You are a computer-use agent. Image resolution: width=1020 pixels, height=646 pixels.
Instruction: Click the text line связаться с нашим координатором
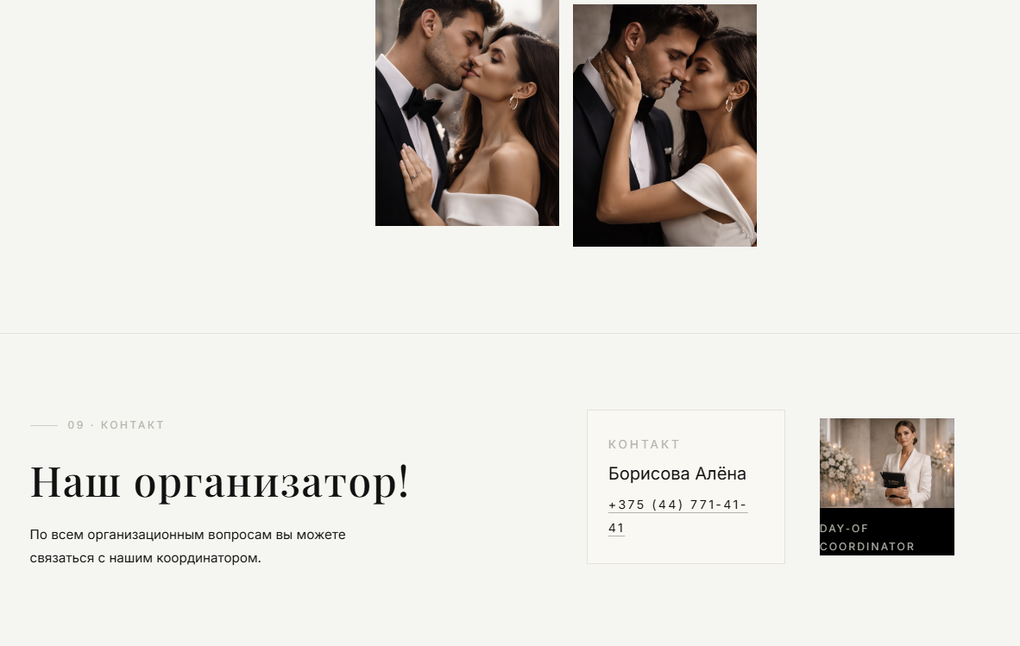tap(146, 558)
